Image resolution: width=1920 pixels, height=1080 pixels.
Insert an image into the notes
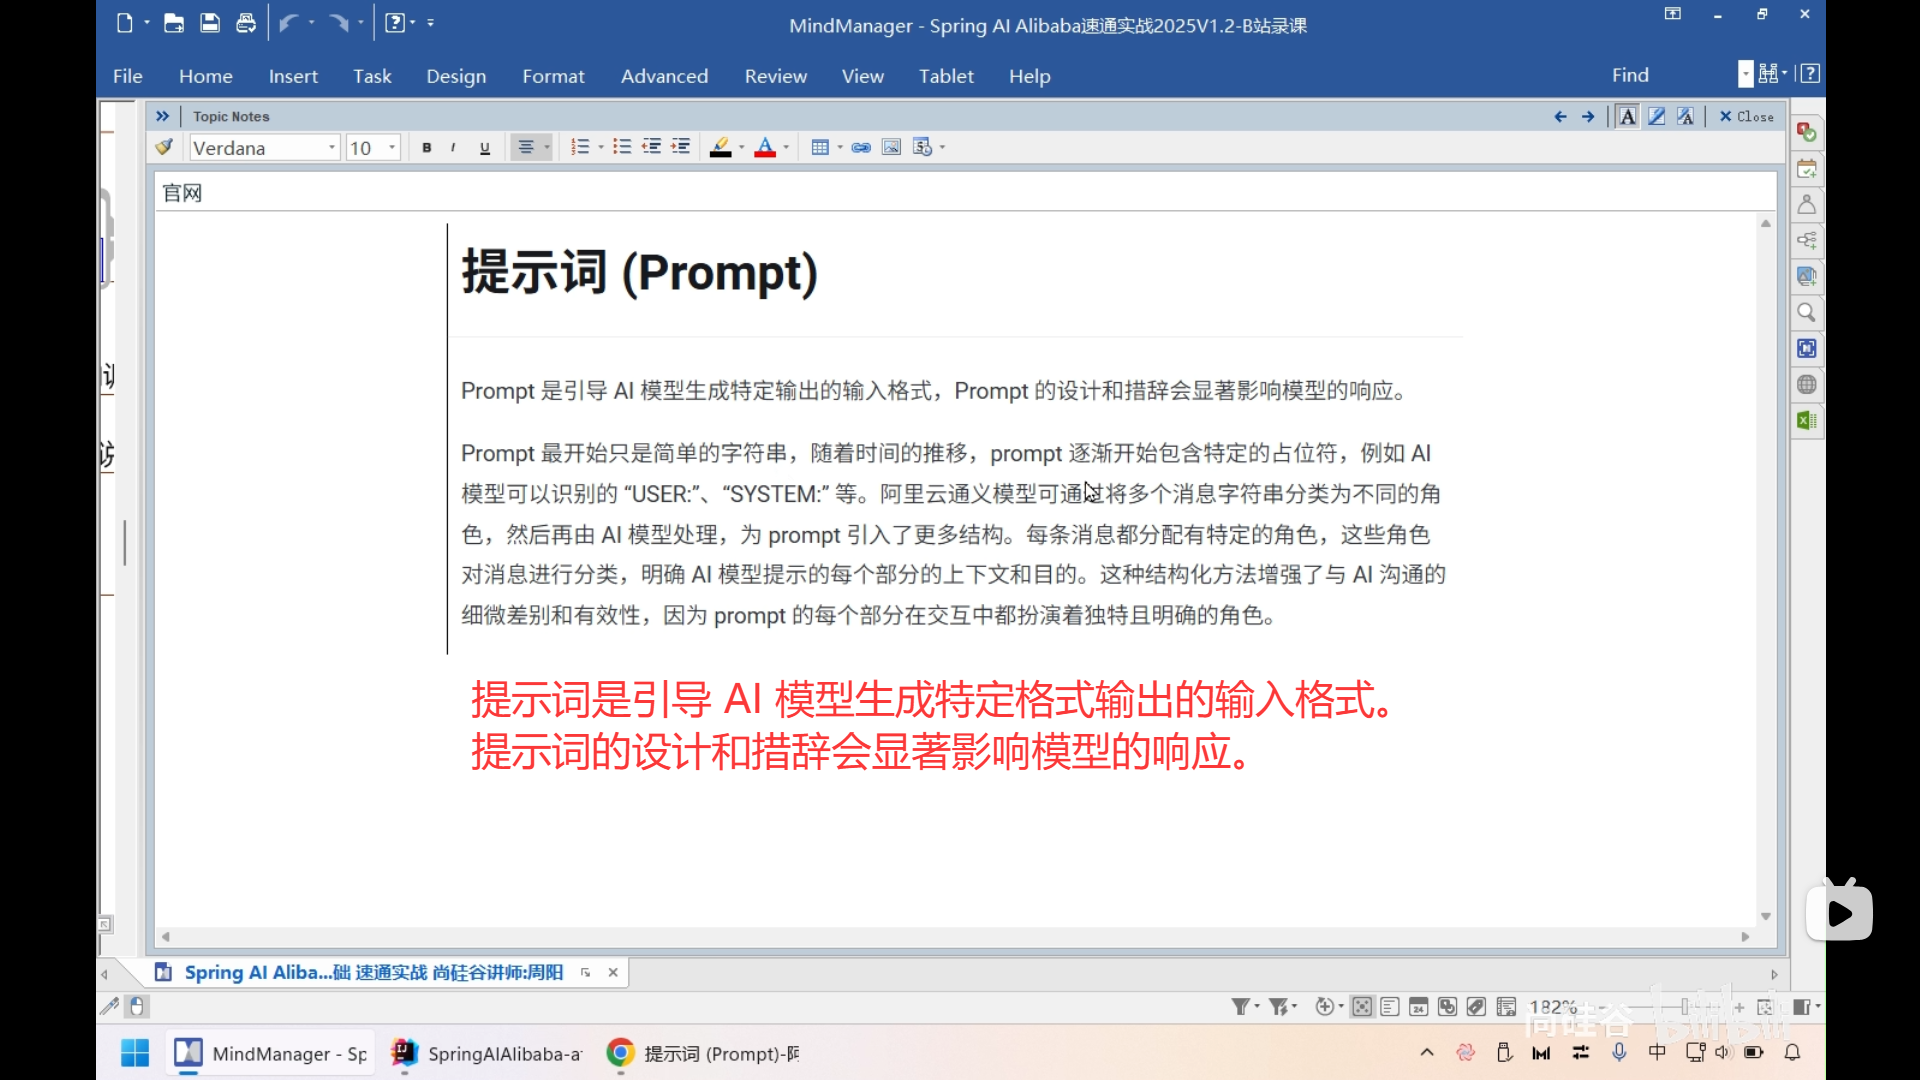(x=891, y=147)
